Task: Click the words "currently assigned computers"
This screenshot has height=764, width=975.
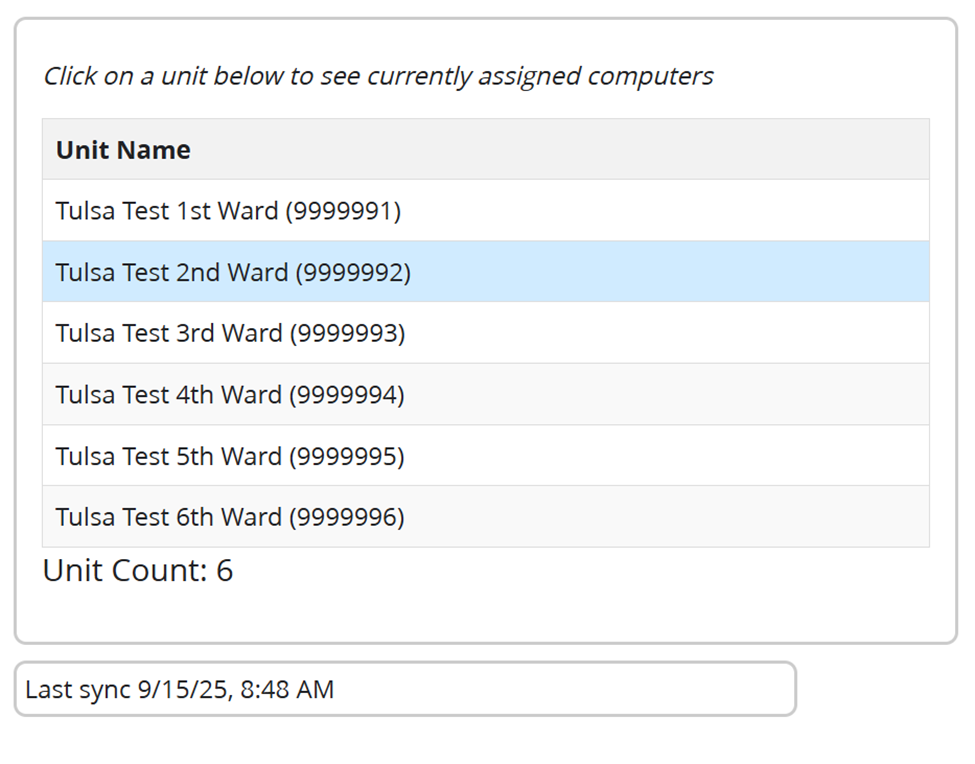Action: pos(540,76)
